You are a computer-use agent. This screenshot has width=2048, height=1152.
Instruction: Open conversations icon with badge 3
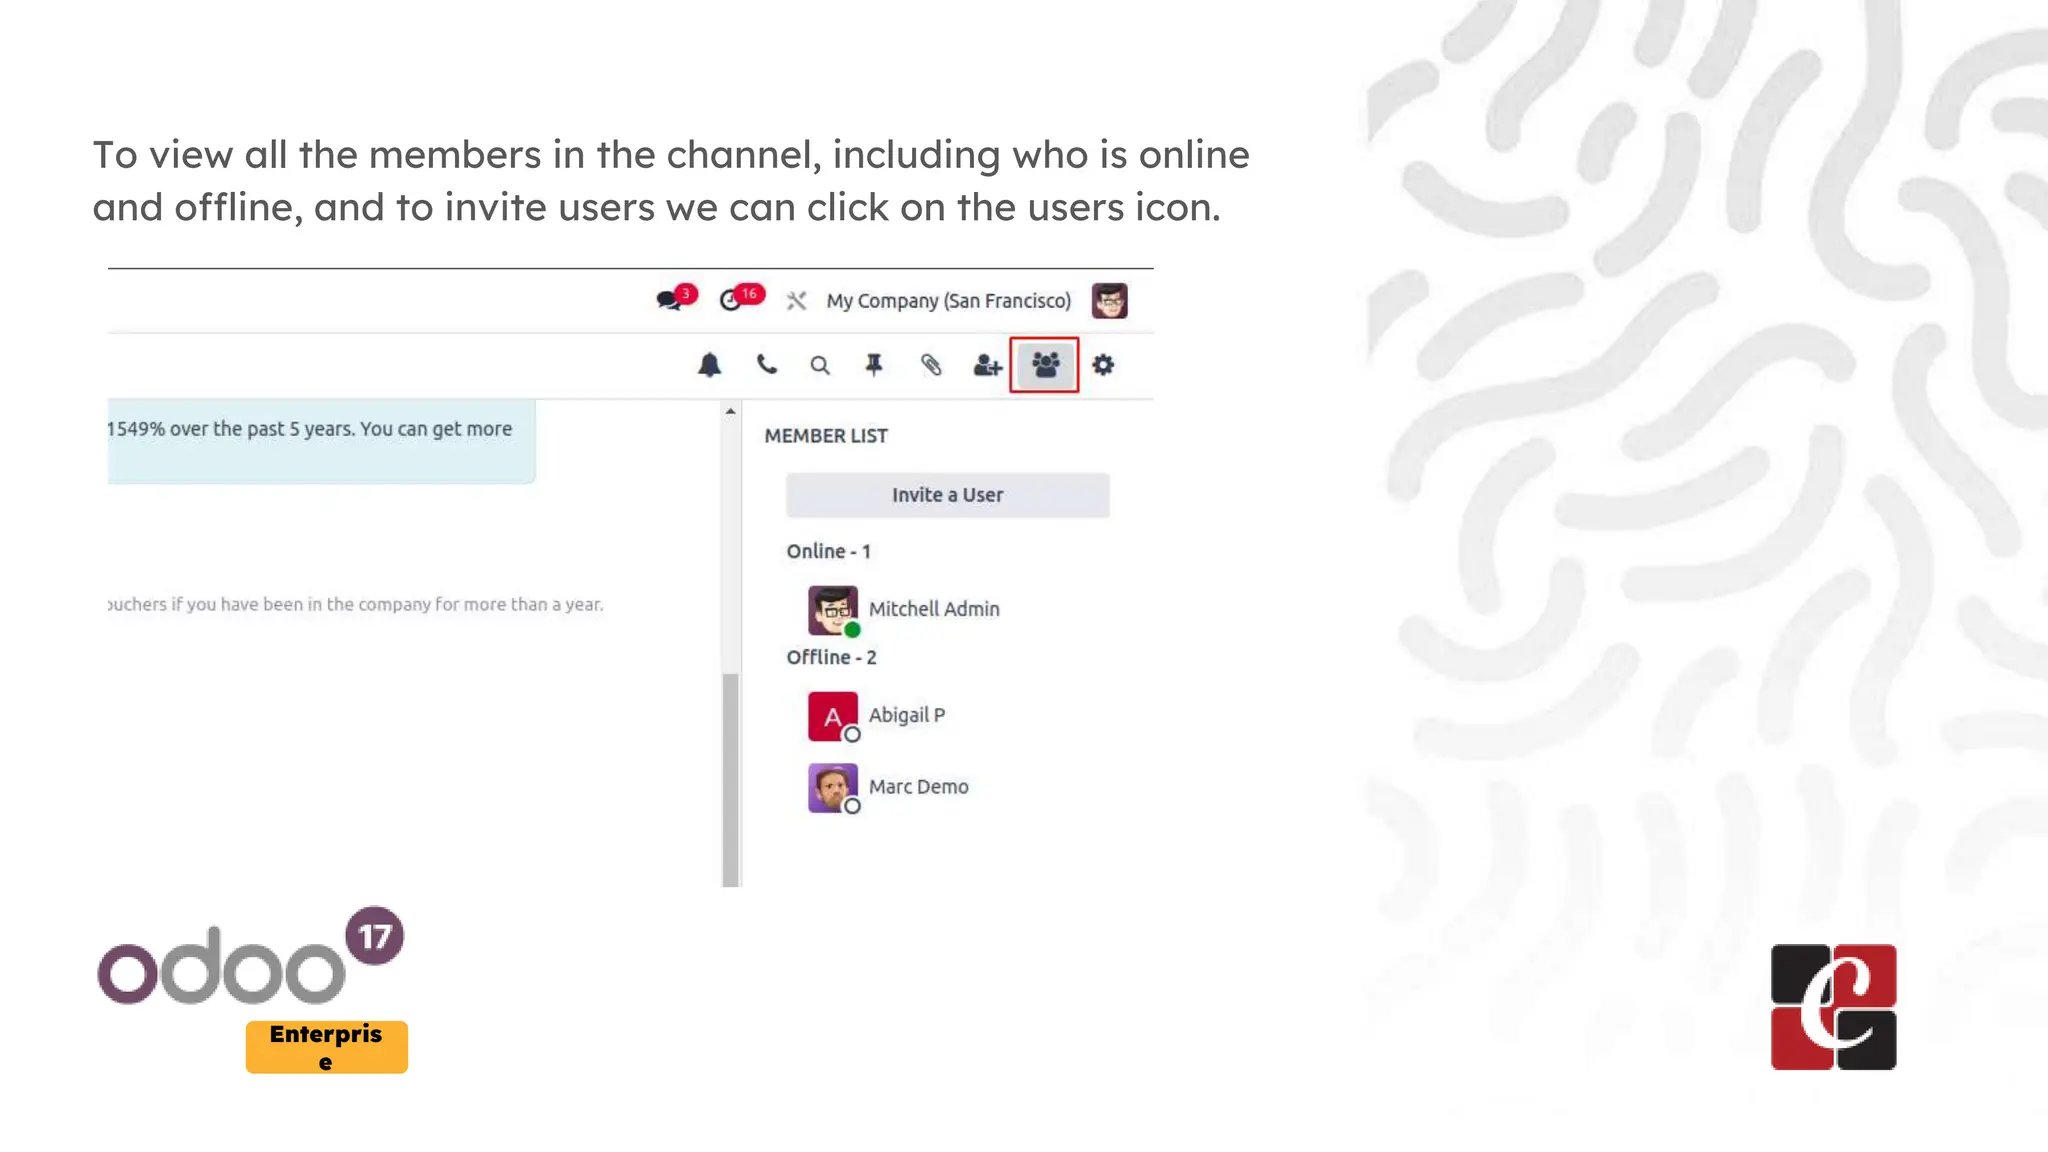coord(669,300)
